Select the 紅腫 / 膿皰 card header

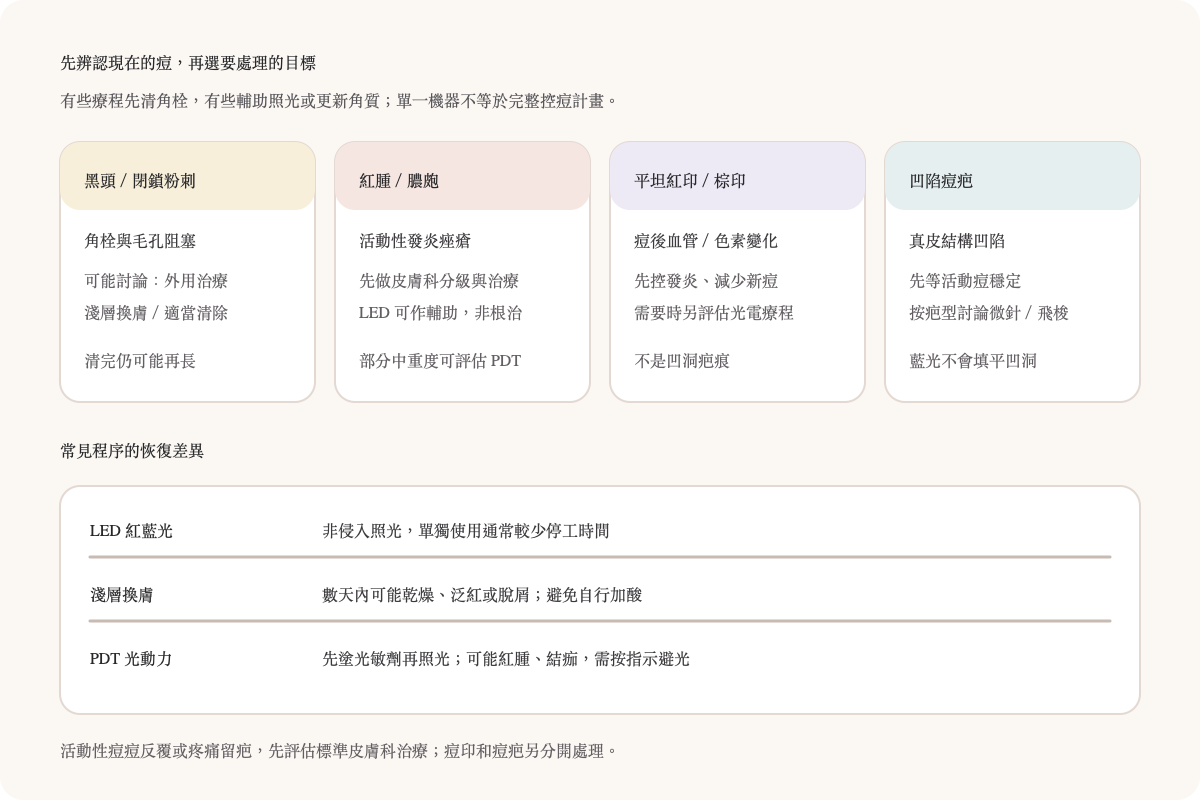click(x=463, y=176)
